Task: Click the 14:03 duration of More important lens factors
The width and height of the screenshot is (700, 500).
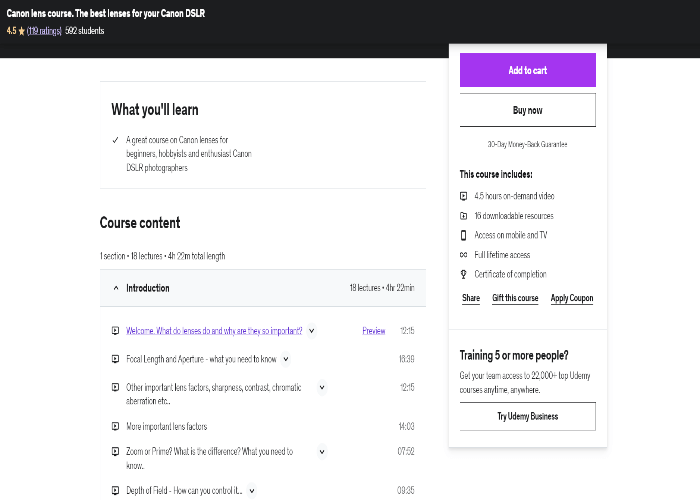Action: (407, 426)
